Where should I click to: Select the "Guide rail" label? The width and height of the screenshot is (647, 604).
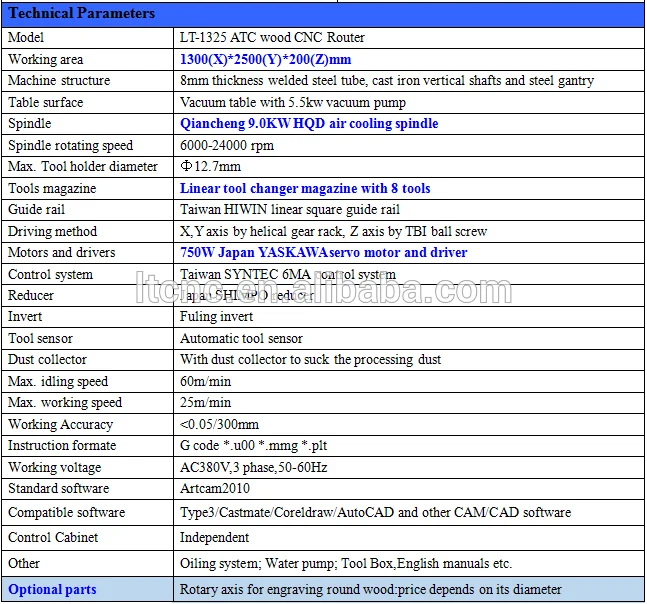pyautogui.click(x=36, y=209)
